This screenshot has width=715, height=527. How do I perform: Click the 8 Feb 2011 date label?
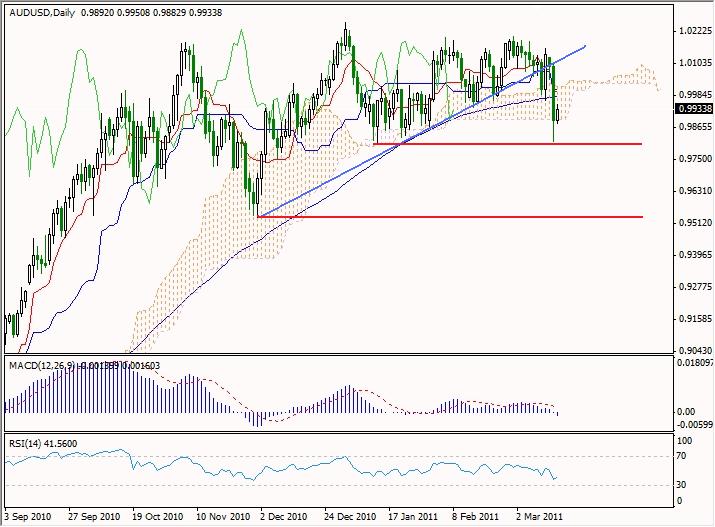(476, 517)
